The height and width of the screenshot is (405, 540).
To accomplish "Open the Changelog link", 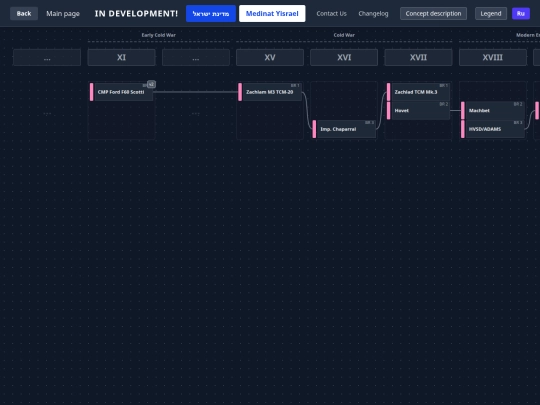I will click(x=373, y=13).
